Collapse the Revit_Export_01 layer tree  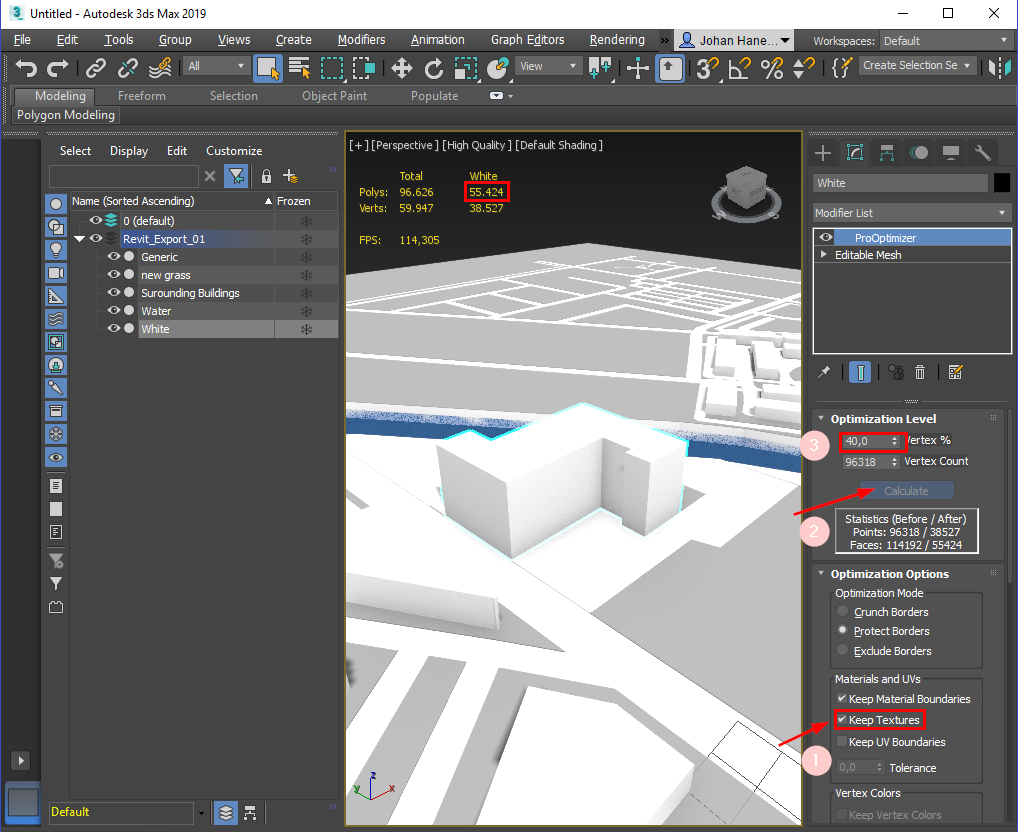tap(80, 239)
